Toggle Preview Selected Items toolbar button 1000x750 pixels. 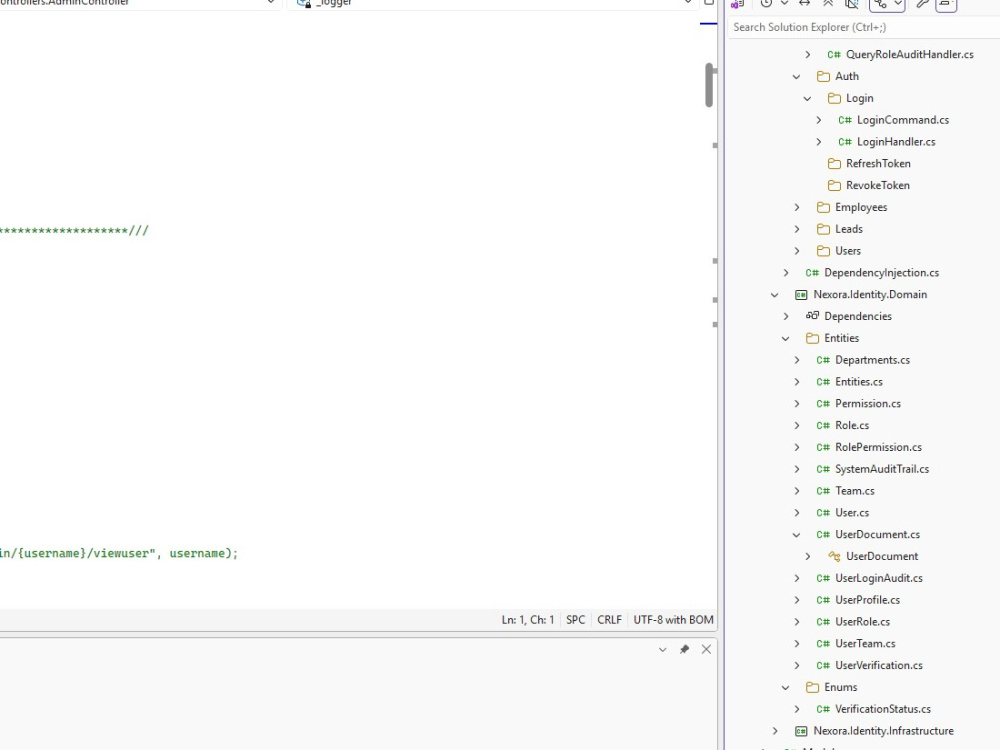[x=946, y=5]
